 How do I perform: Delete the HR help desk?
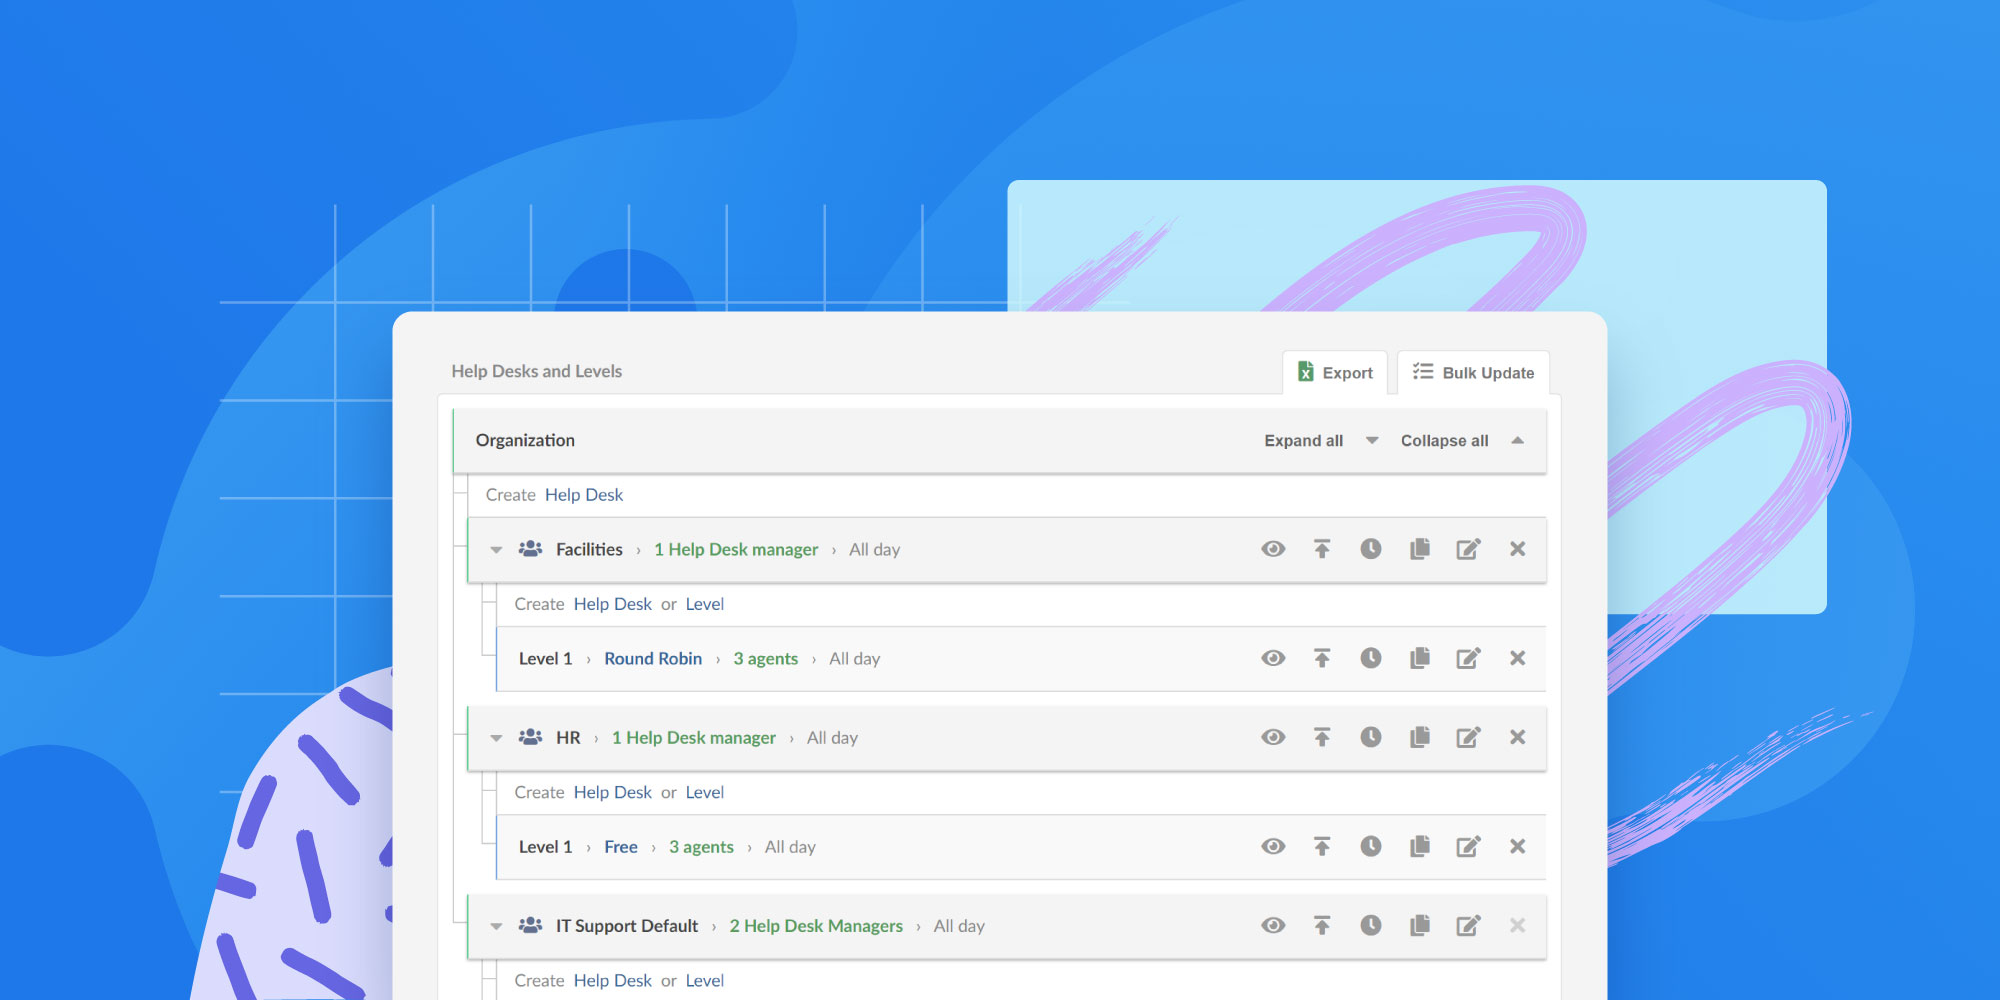[1517, 737]
